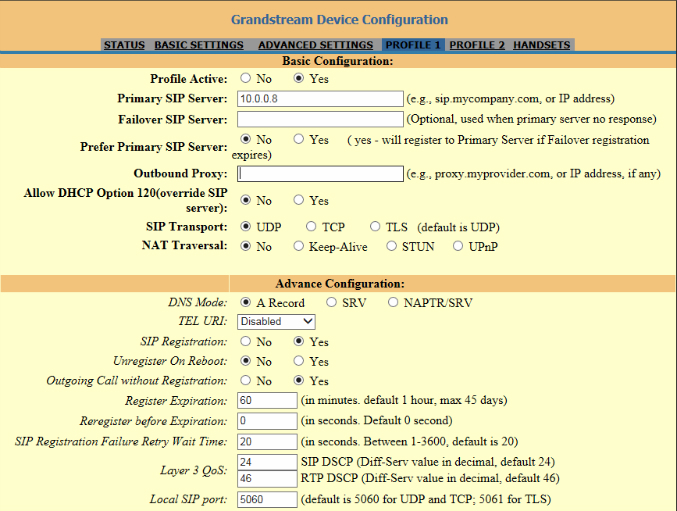Click the 'NAT Traversal:' label
The image size is (677, 511).
tap(184, 245)
